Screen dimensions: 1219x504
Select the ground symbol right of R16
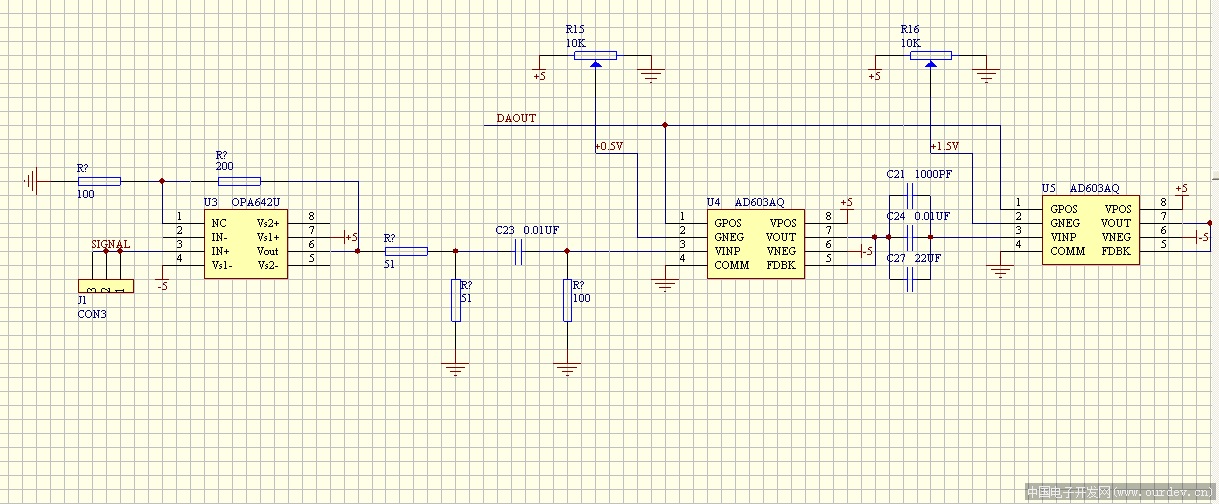click(988, 74)
